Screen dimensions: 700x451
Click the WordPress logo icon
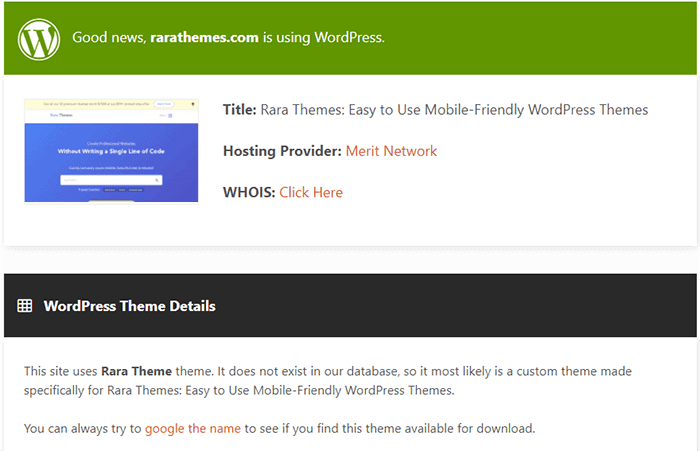39,39
